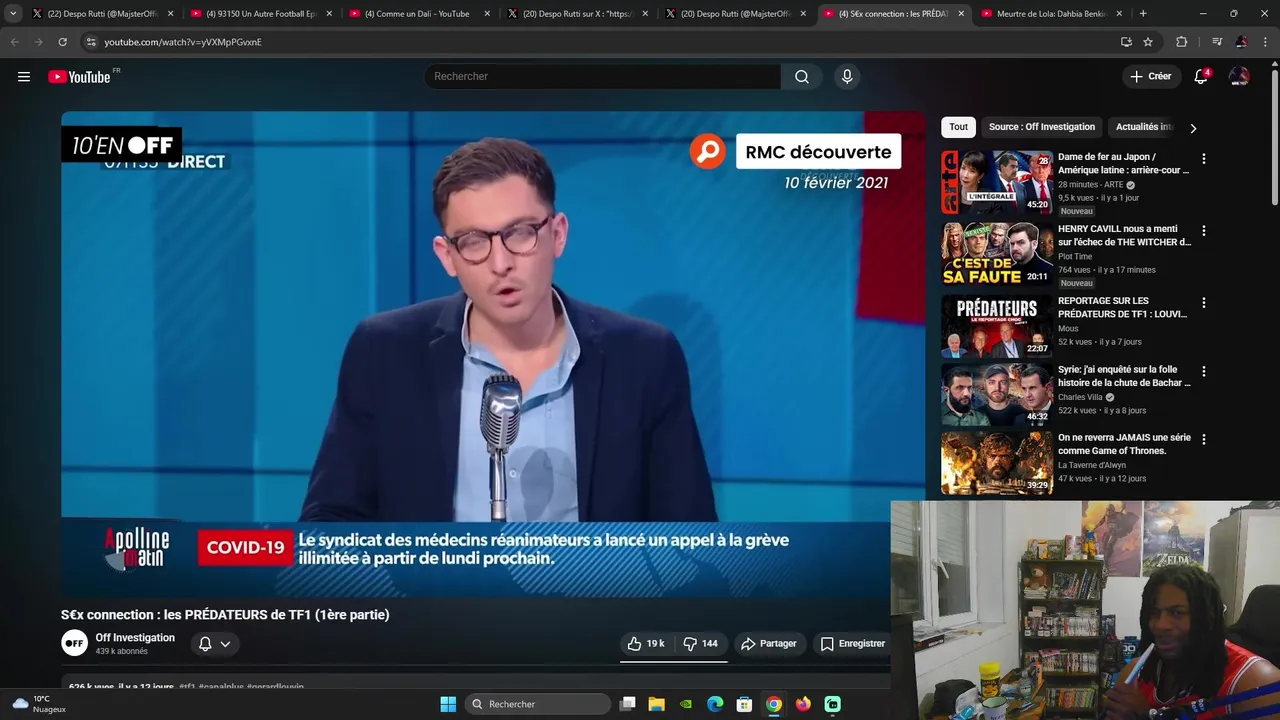The height and width of the screenshot is (720, 1280).
Task: Open Chrome extensions puzzle icon
Action: [x=1182, y=42]
